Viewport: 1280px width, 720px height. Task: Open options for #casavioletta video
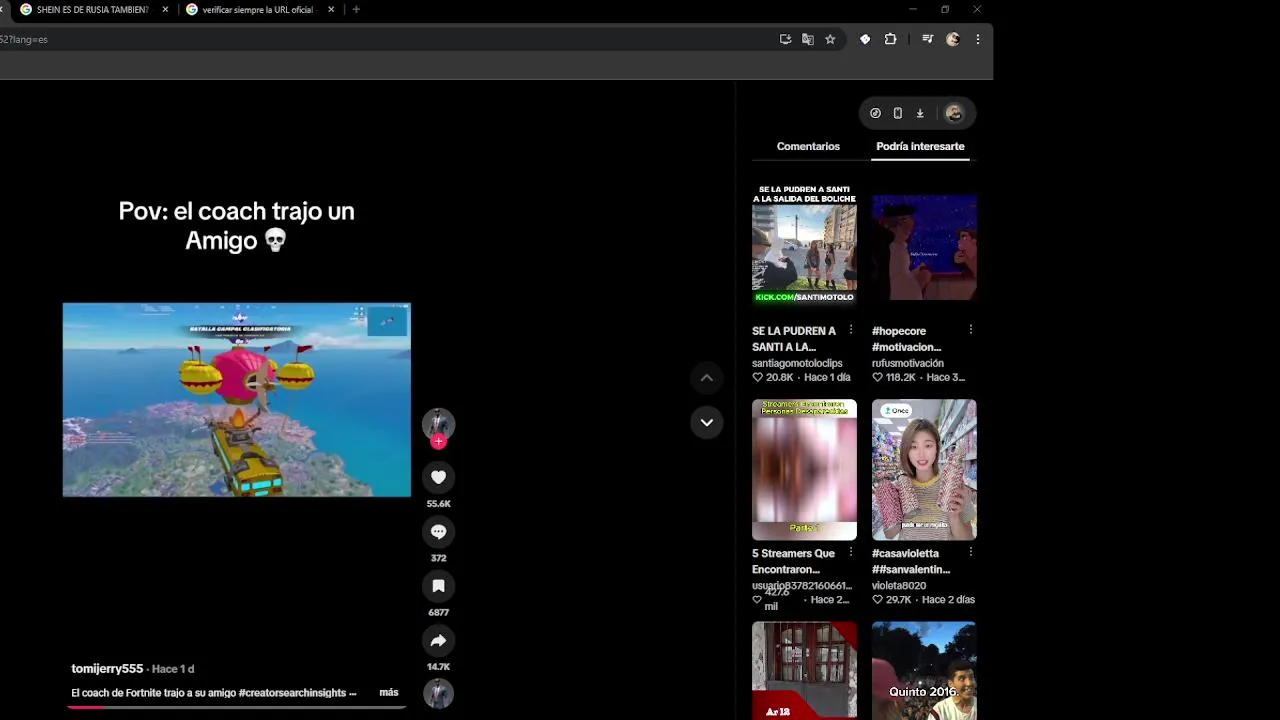pyautogui.click(x=970, y=552)
